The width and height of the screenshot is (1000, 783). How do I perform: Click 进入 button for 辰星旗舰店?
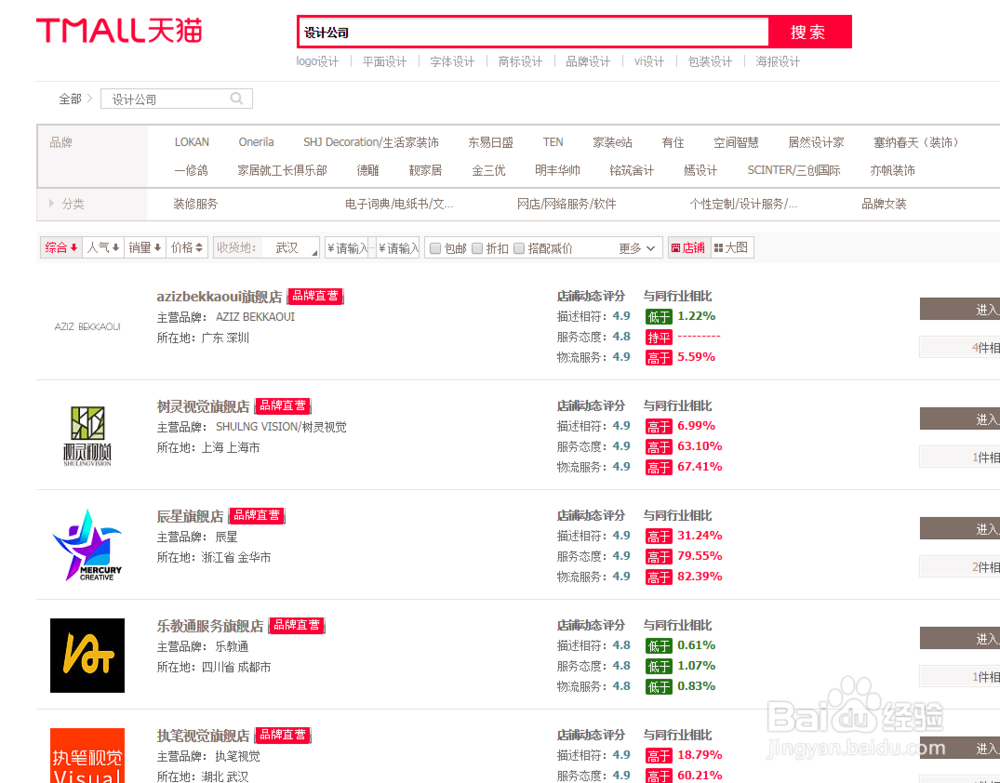pyautogui.click(x=960, y=529)
